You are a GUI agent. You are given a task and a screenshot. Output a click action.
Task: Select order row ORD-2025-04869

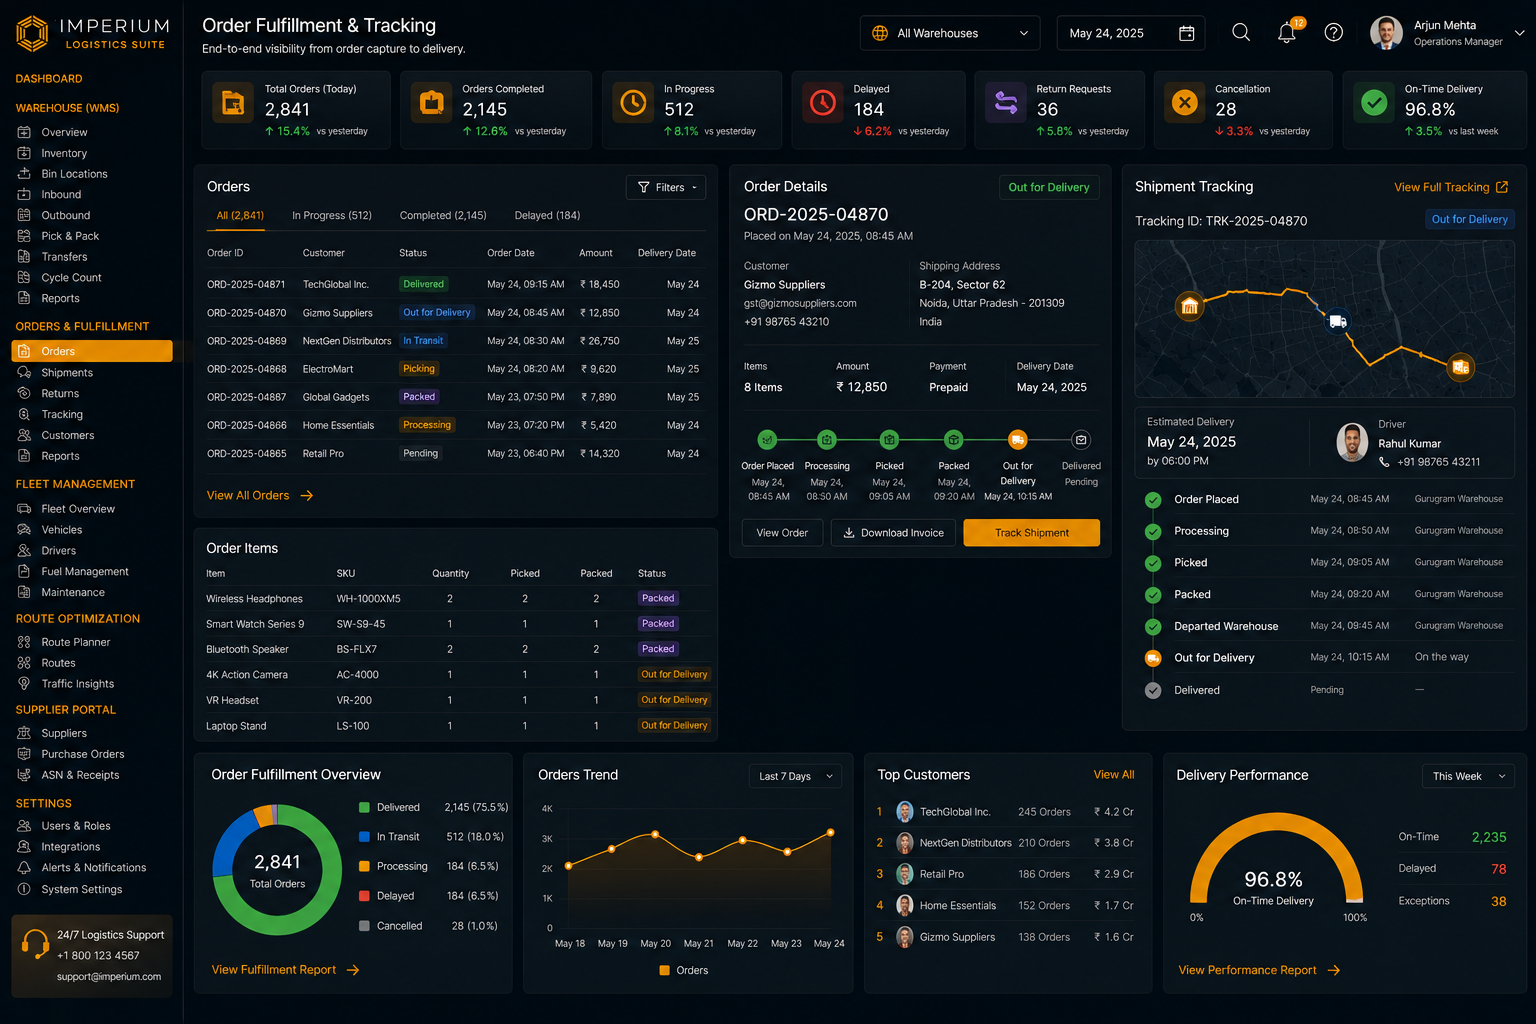coord(454,341)
